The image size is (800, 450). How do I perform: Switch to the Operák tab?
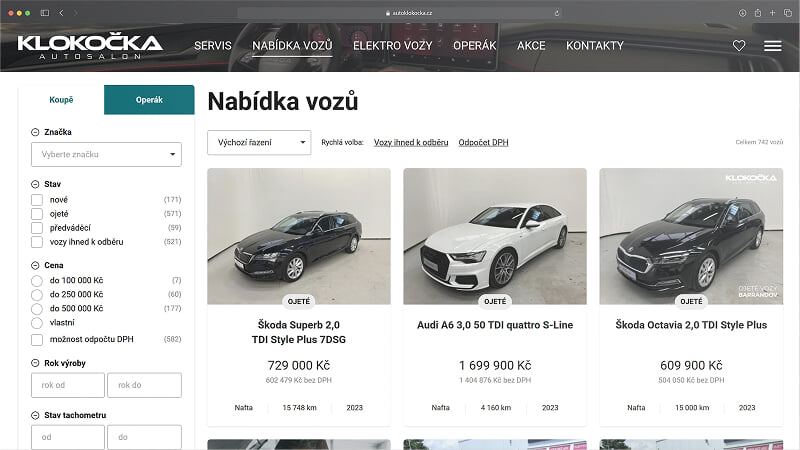(149, 100)
